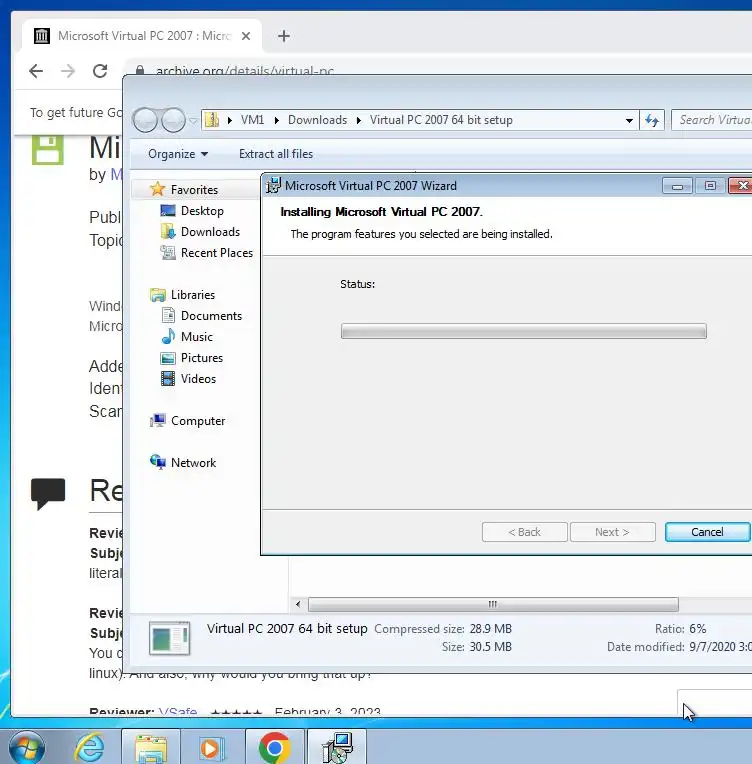Viewport: 752px width, 764px height.
Task: Switch to Chrome in the taskbar
Action: [274, 747]
